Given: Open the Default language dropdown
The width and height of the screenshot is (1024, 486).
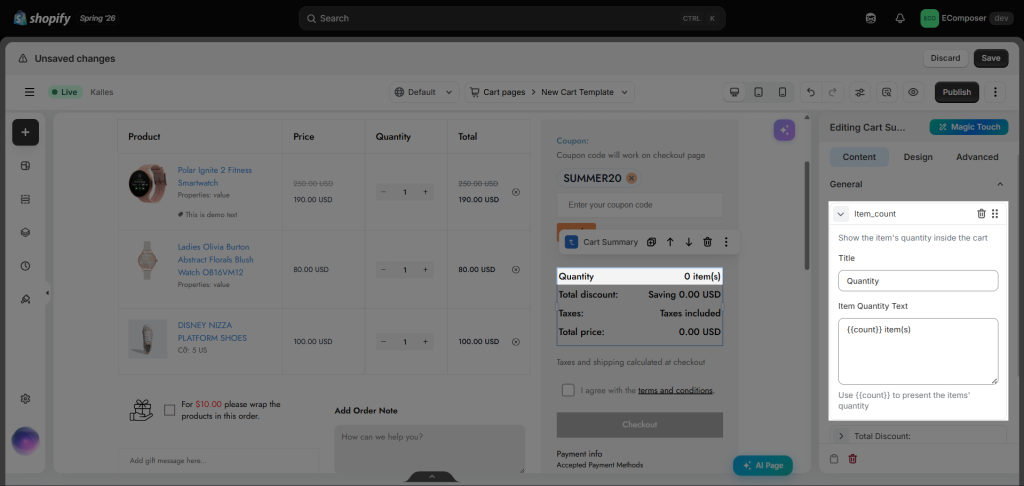Looking at the screenshot, I should 424,92.
